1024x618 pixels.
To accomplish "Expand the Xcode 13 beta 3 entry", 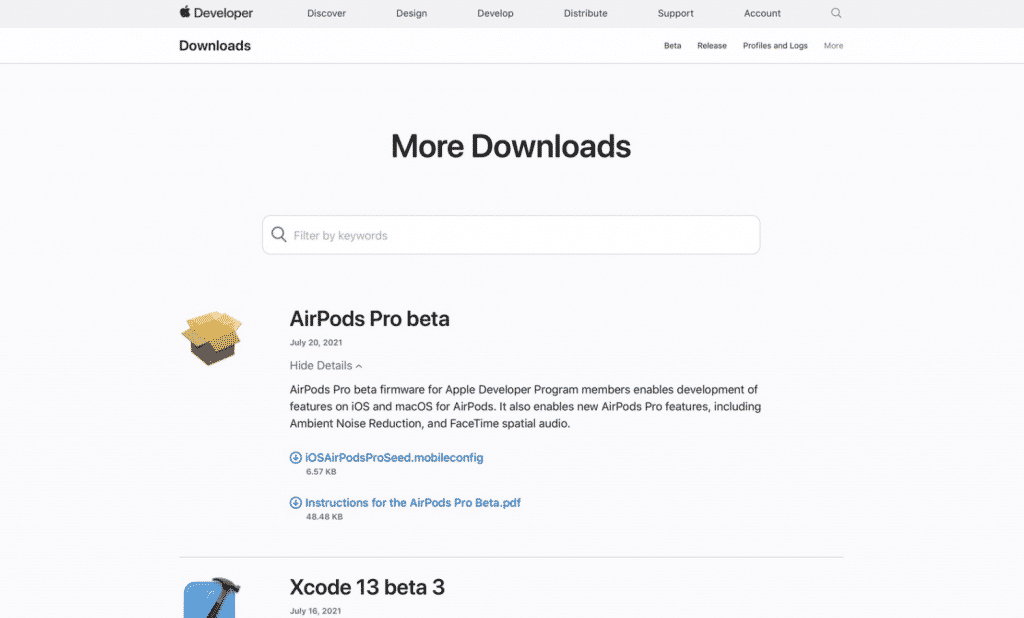I will click(367, 587).
